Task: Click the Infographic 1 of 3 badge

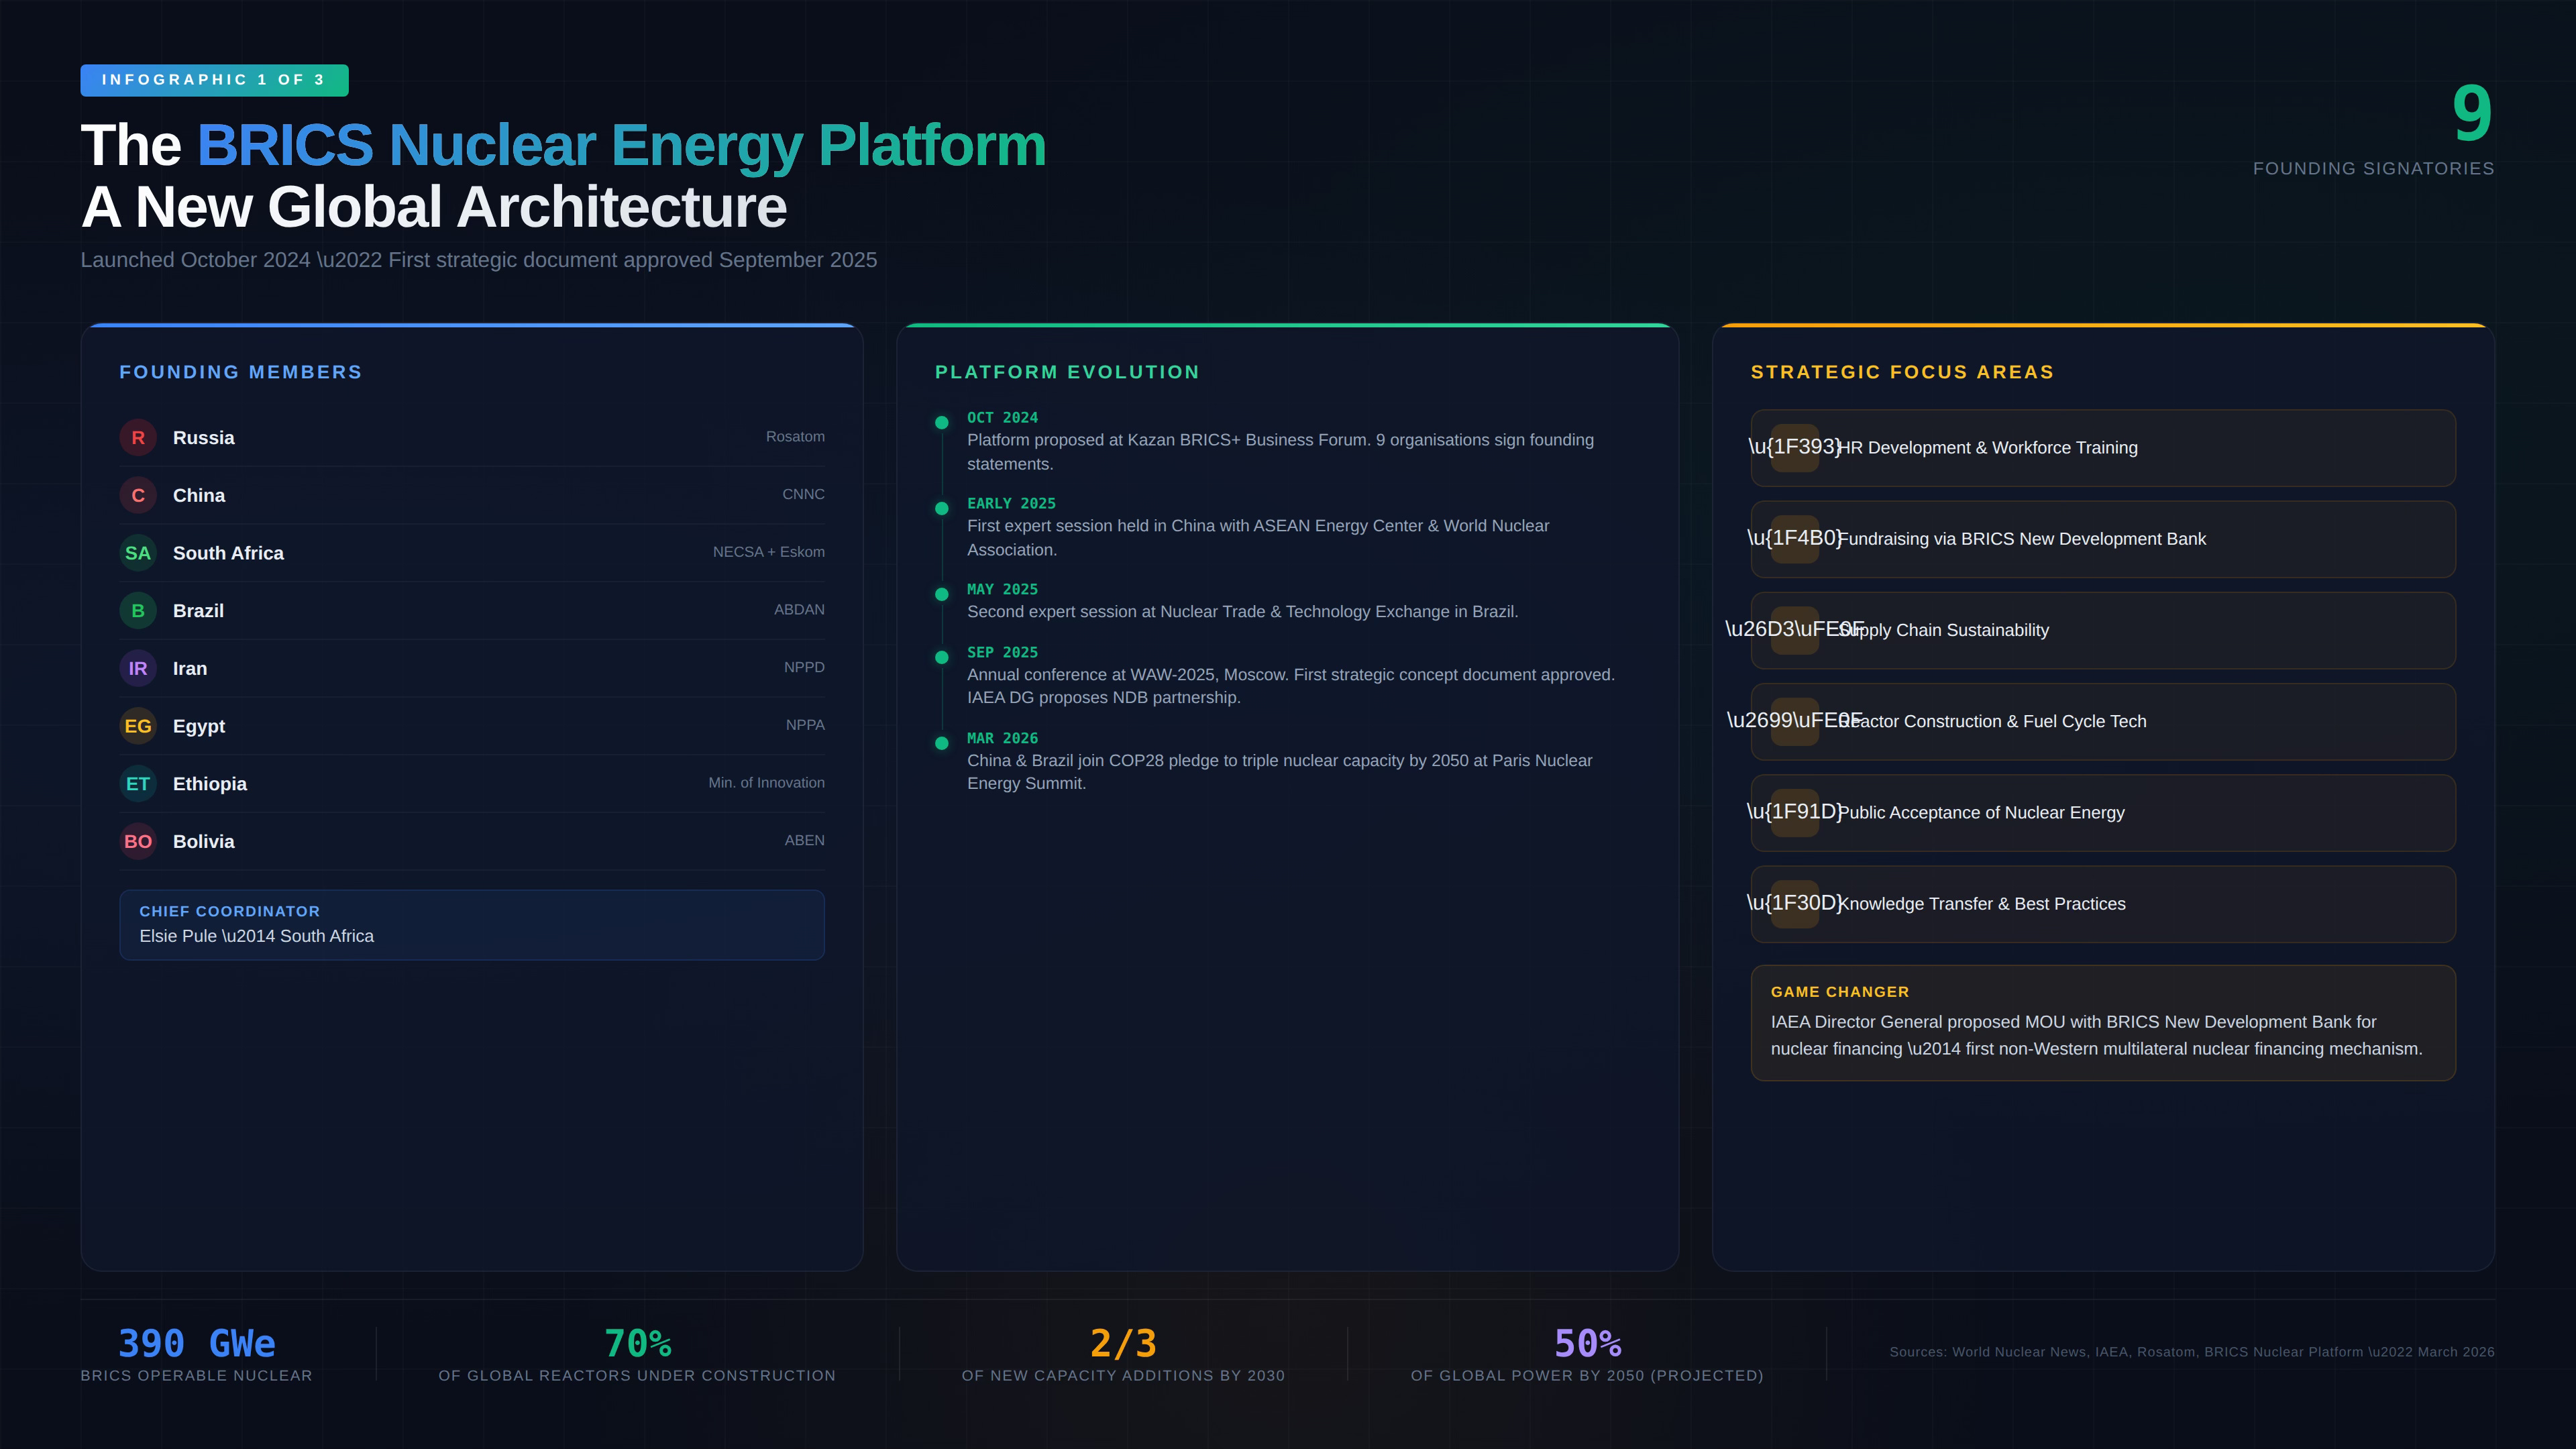Action: [x=214, y=80]
